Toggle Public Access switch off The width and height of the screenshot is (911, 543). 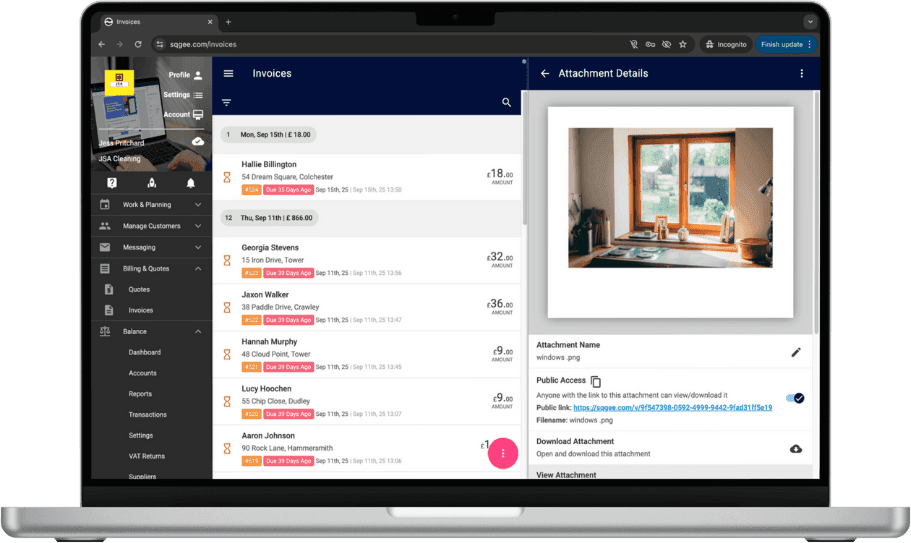[796, 397]
